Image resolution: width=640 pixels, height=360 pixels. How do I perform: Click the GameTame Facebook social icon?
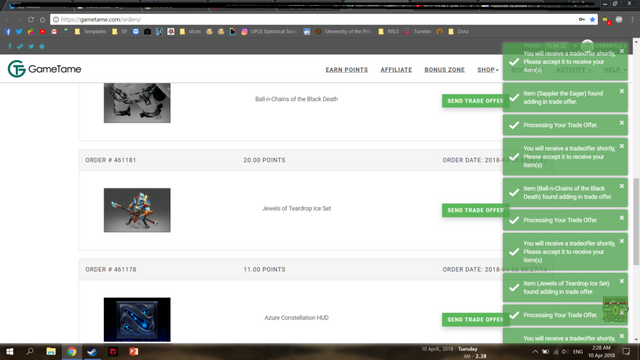tap(10, 46)
